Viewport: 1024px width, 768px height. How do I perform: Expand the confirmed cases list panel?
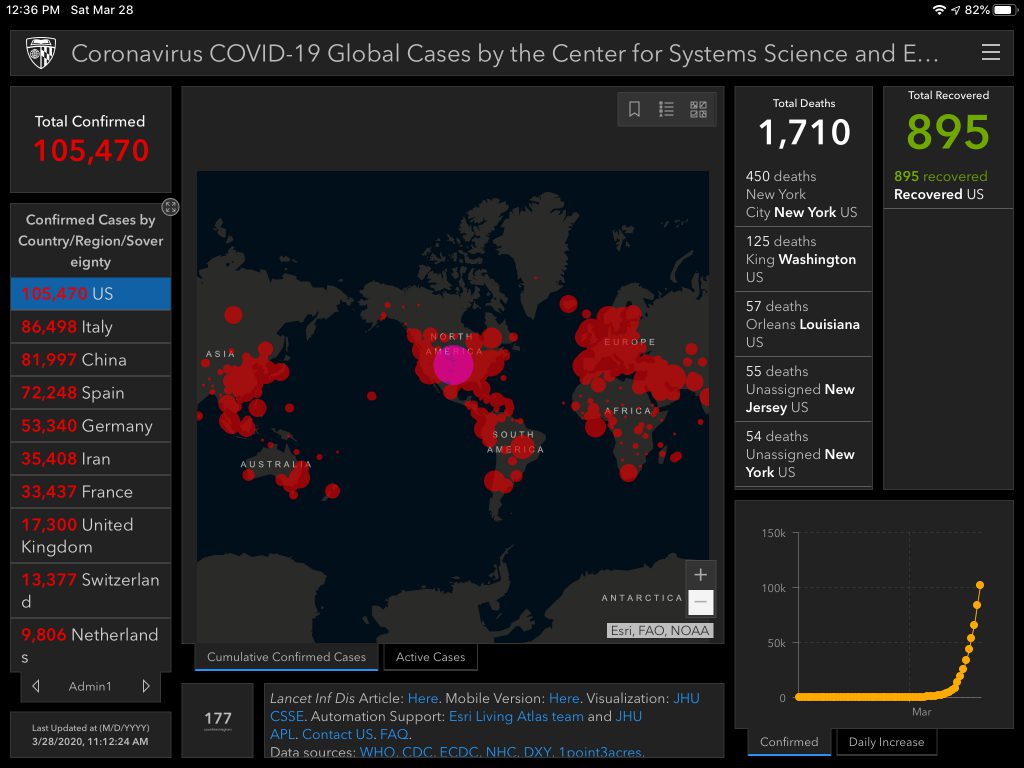coord(171,207)
